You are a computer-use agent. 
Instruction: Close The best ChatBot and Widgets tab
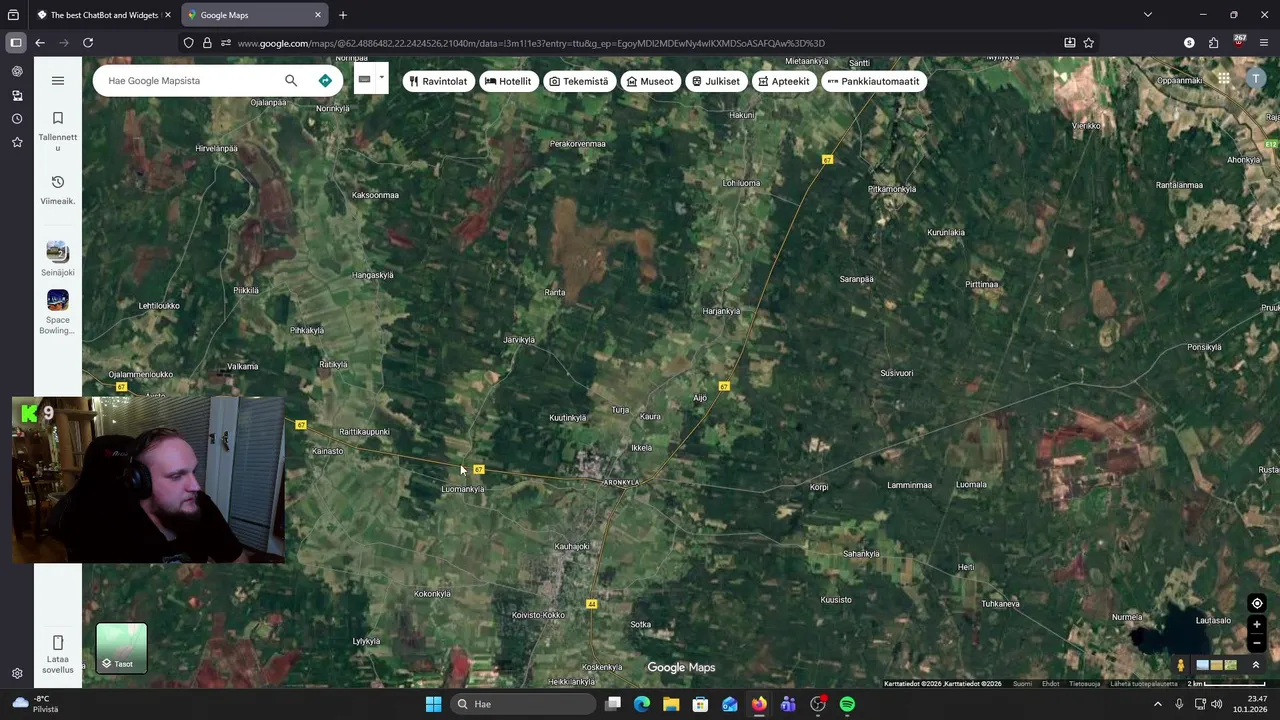(x=168, y=15)
